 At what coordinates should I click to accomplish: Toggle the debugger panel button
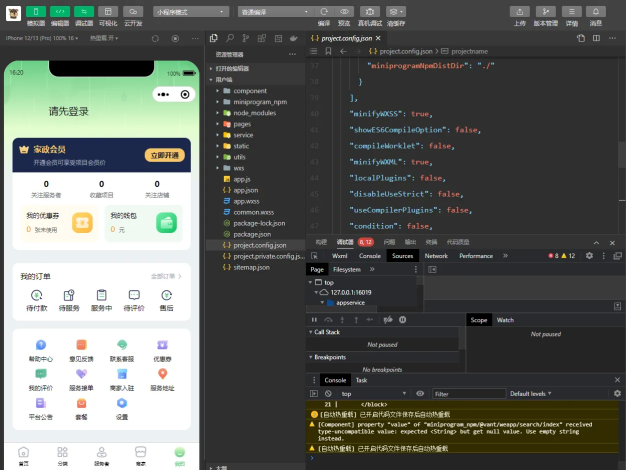coord(84,12)
